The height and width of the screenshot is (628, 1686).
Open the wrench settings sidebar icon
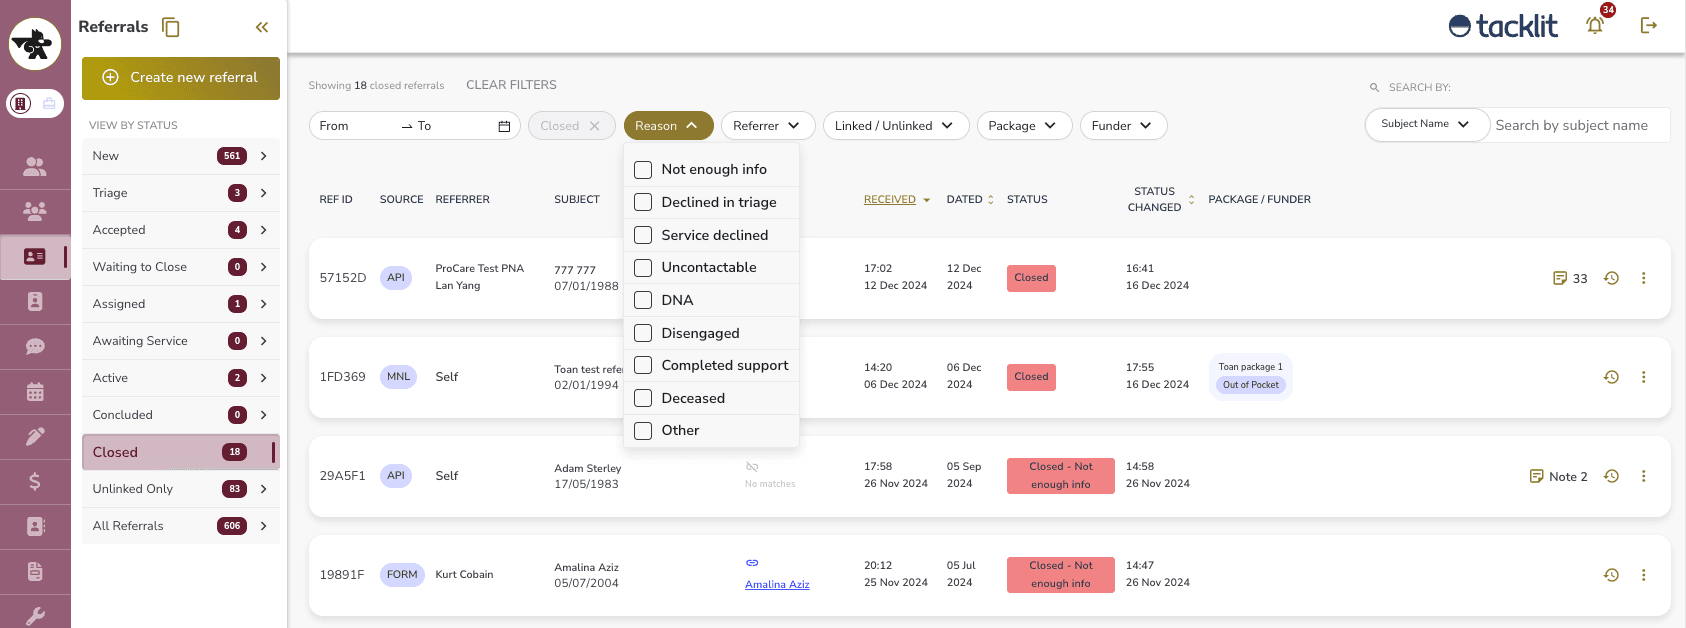point(35,616)
